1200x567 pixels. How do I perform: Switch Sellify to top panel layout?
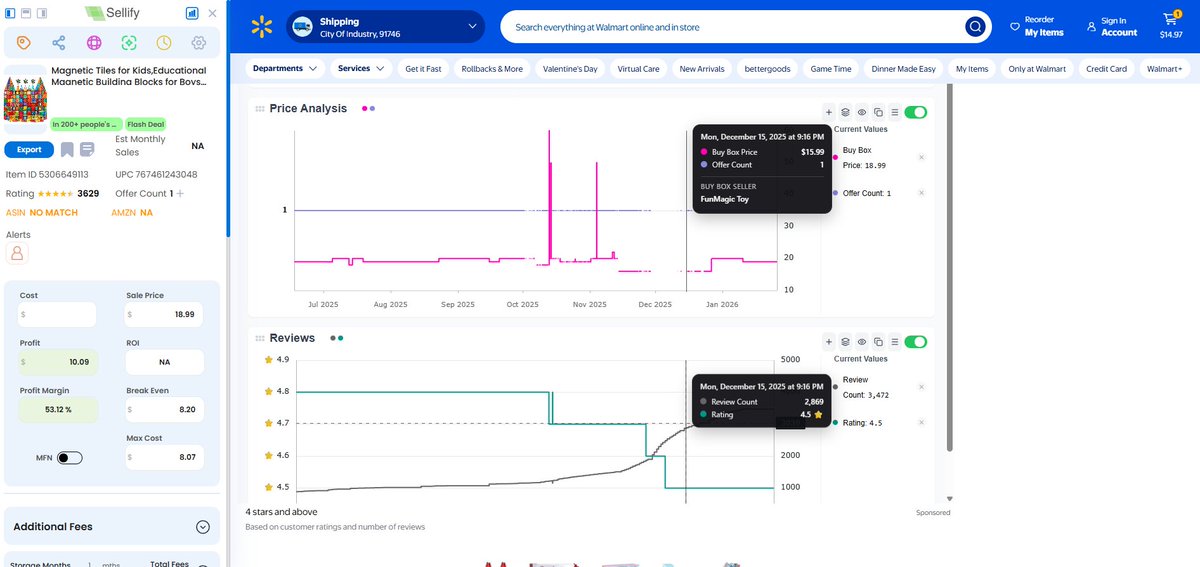(27, 14)
